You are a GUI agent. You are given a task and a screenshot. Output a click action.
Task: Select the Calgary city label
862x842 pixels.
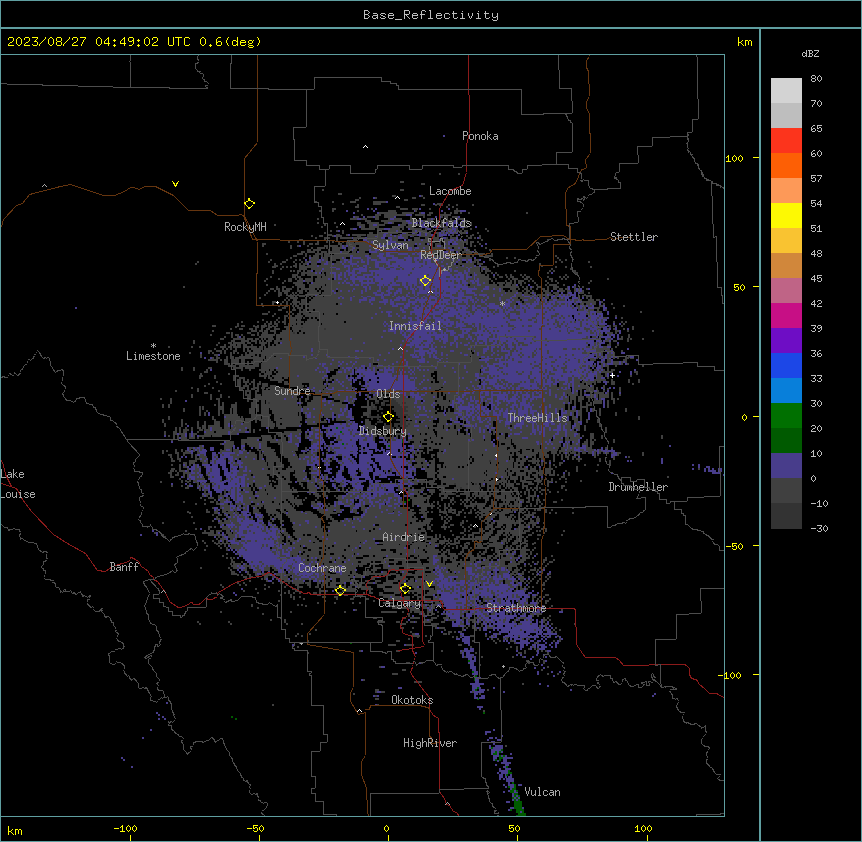[400, 603]
